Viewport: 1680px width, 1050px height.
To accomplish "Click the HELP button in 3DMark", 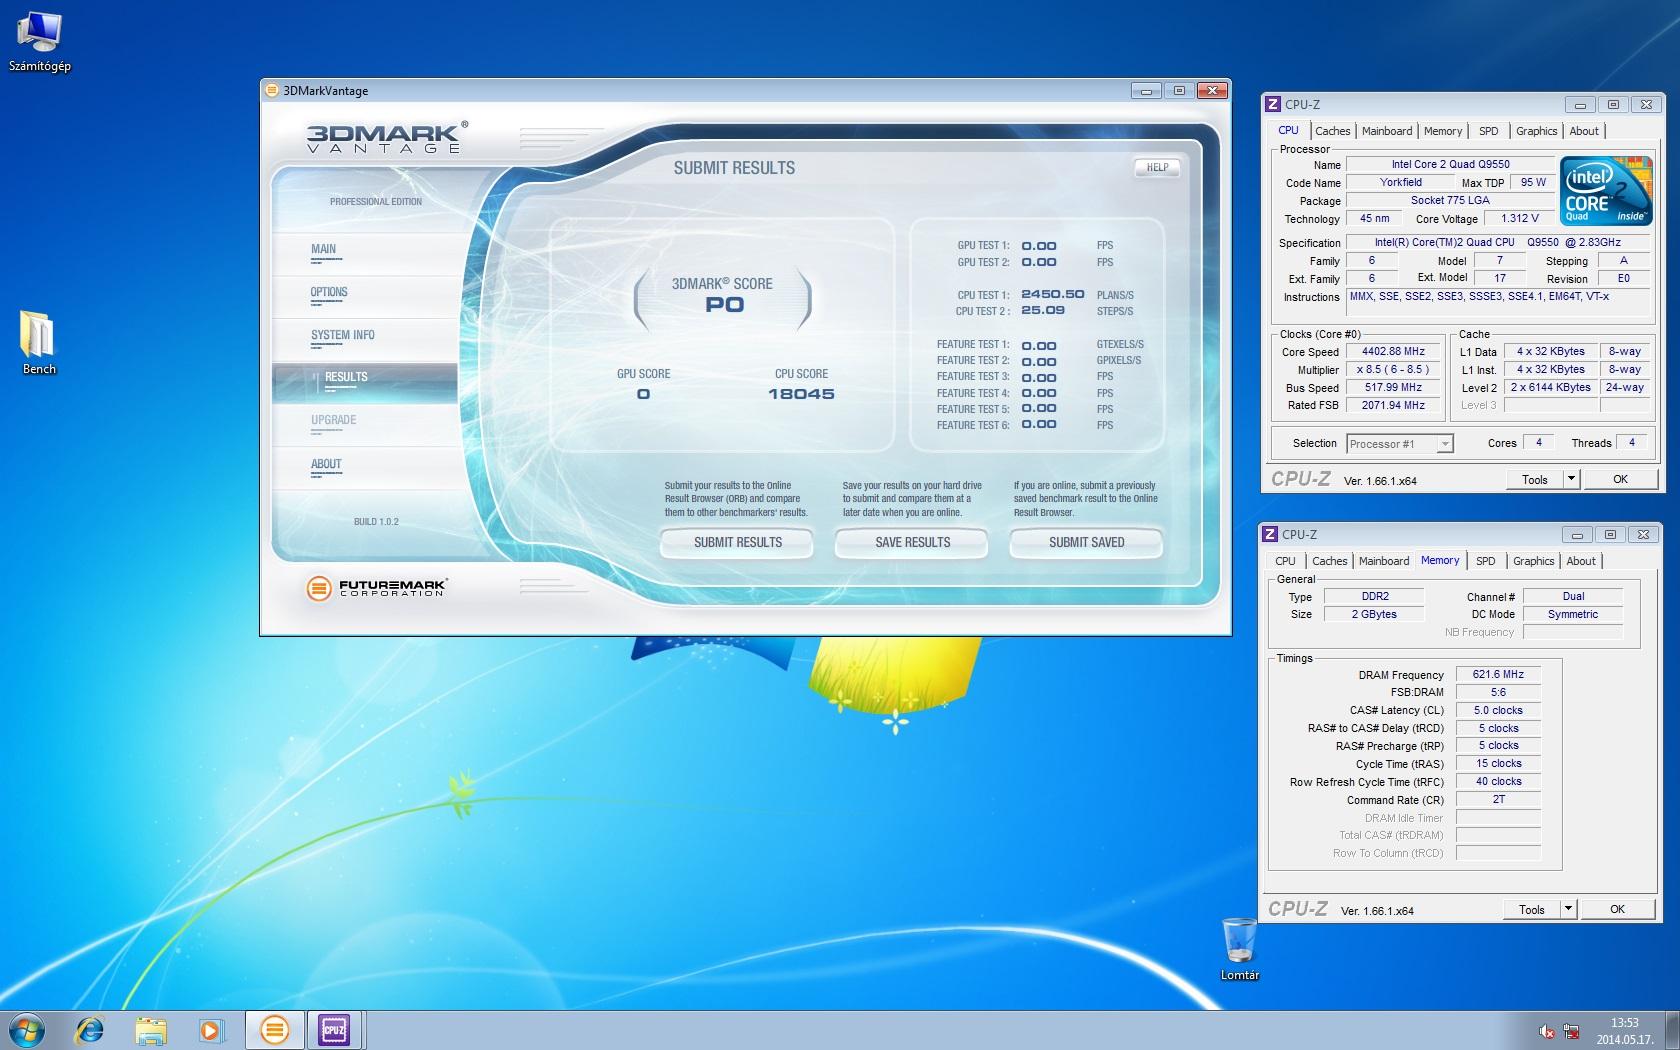I will [1157, 167].
